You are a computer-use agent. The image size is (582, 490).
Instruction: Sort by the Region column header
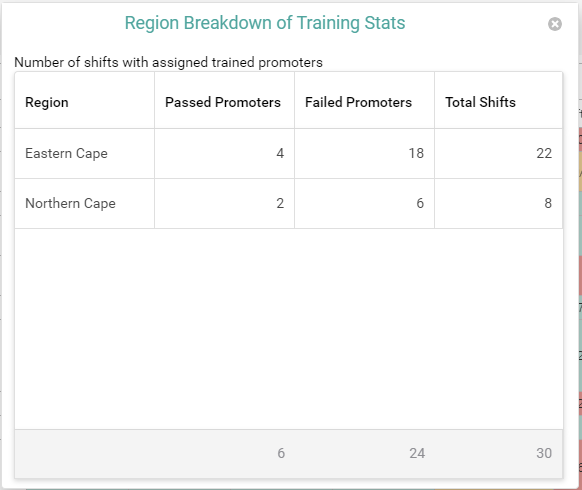[85, 101]
